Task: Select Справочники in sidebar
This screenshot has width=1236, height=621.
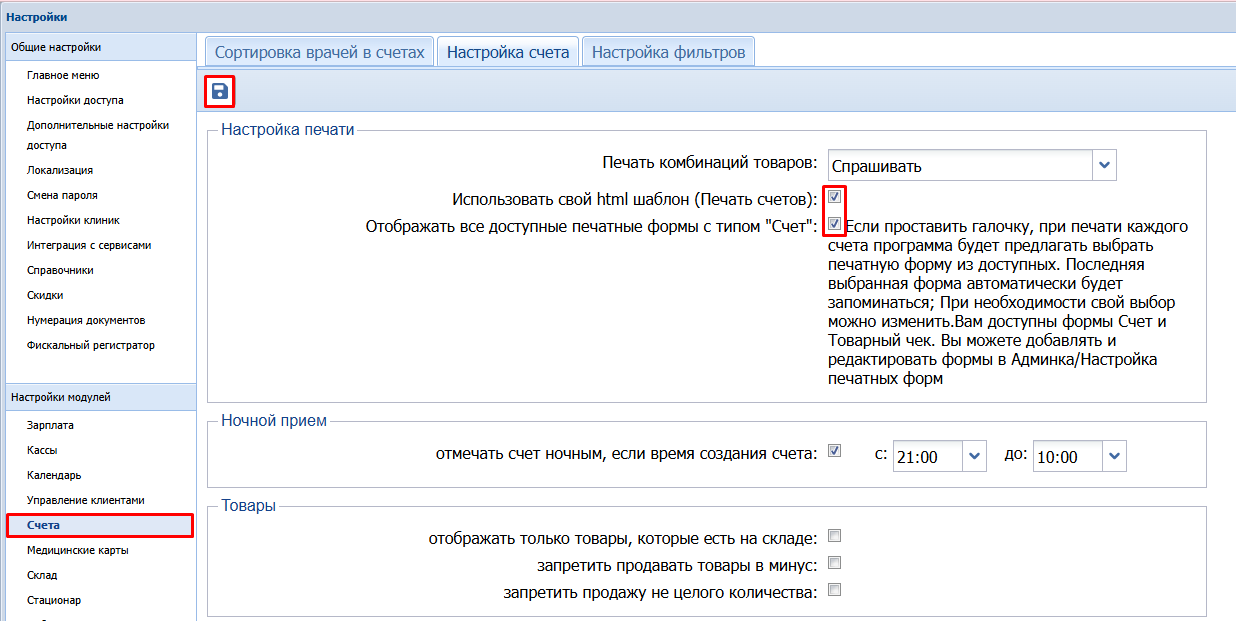Action: pyautogui.click(x=61, y=270)
